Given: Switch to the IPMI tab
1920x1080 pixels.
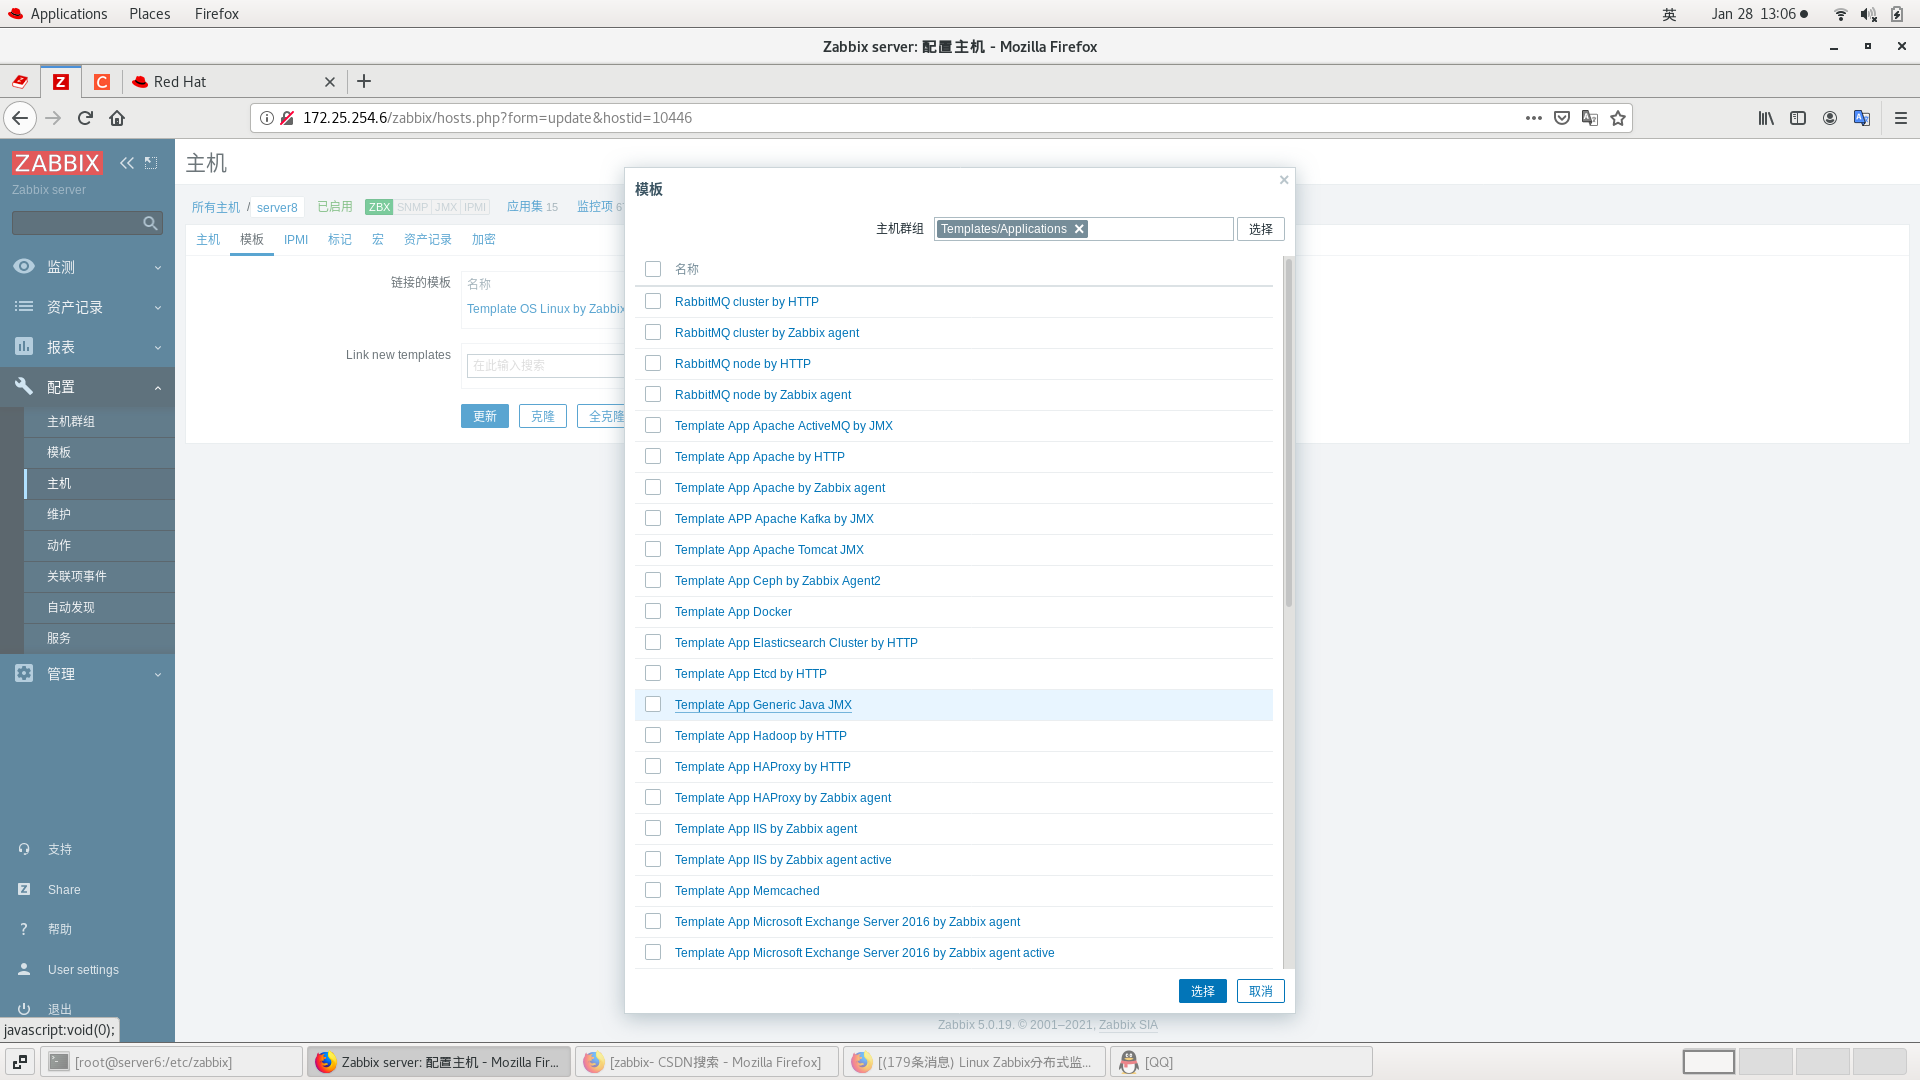Looking at the screenshot, I should (296, 240).
